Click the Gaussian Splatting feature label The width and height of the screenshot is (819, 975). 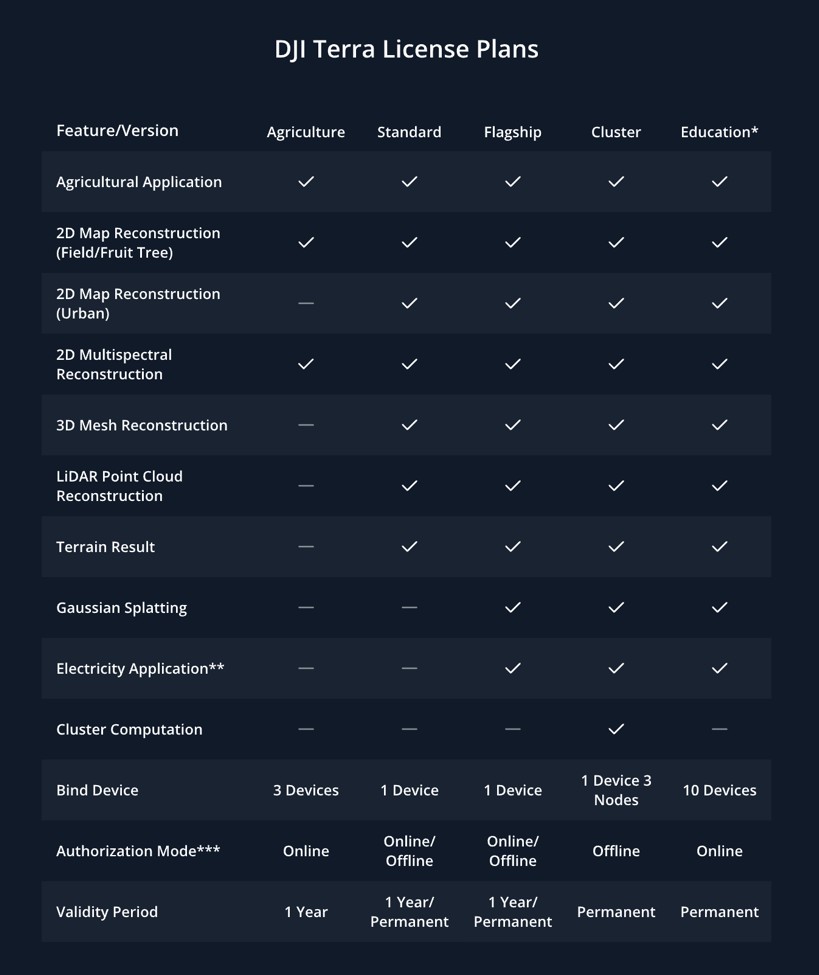click(x=122, y=608)
